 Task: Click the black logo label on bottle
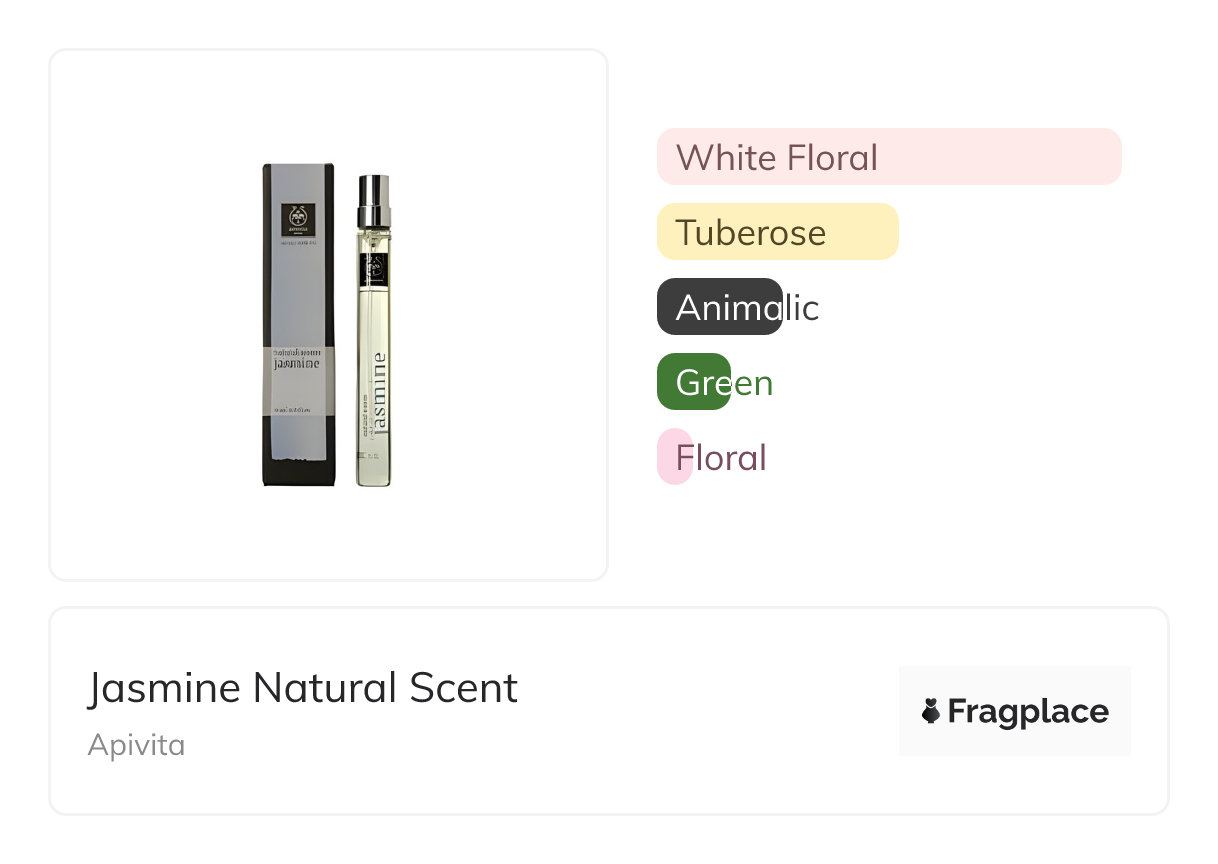pos(377,269)
